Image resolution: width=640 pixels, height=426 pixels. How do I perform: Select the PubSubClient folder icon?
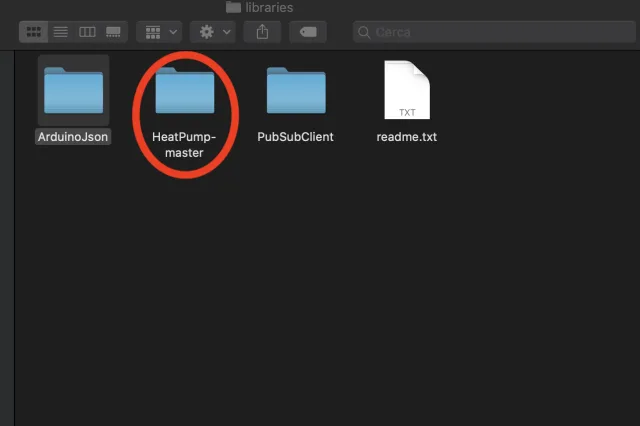click(295, 90)
